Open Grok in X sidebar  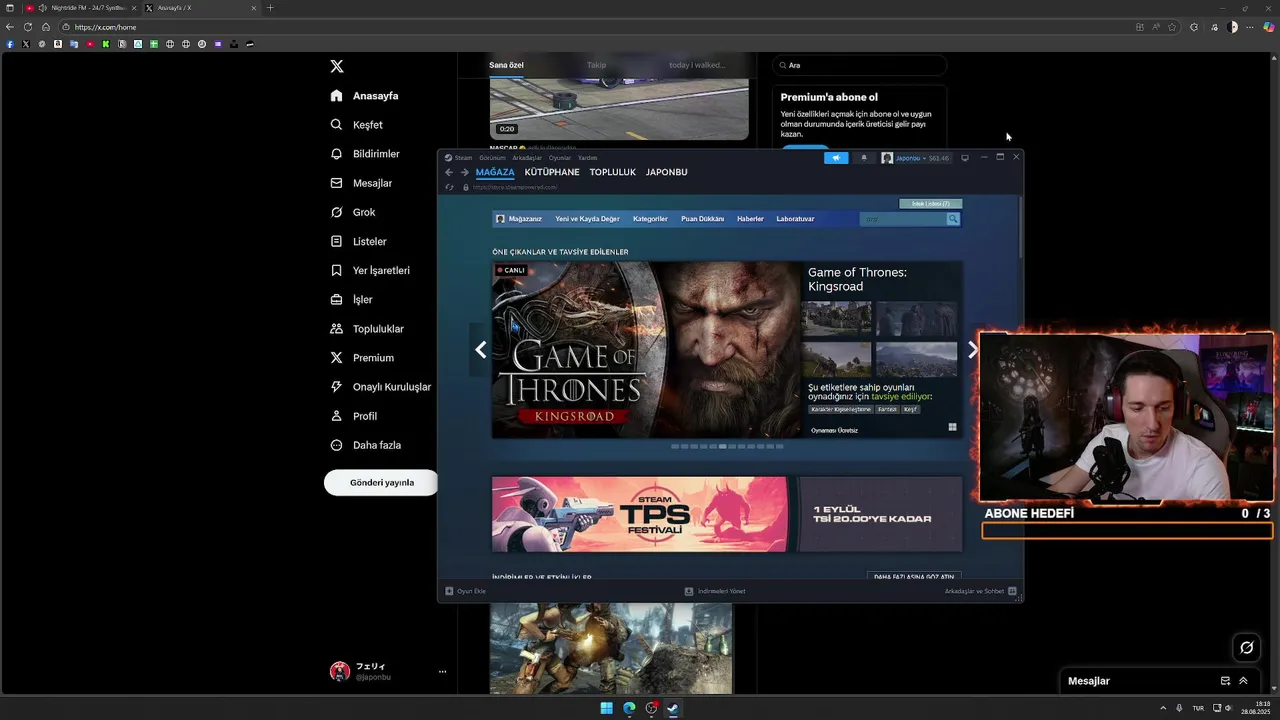coord(353,212)
